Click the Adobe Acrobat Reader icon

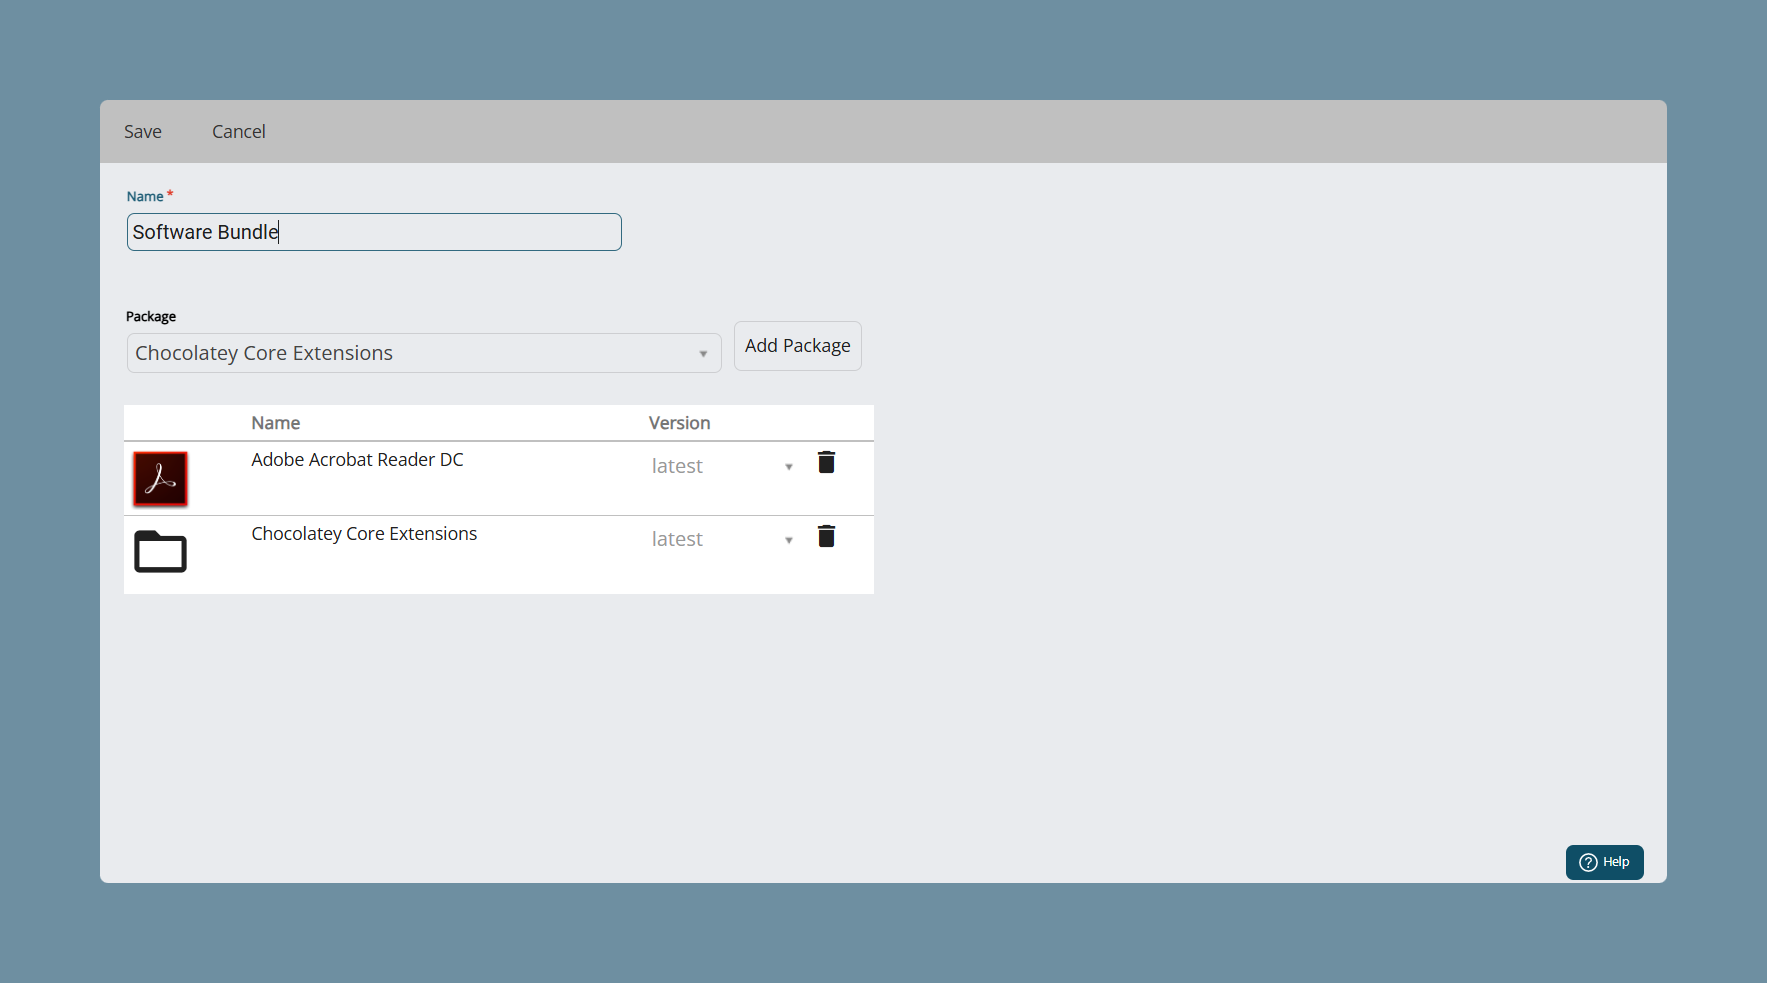[160, 479]
